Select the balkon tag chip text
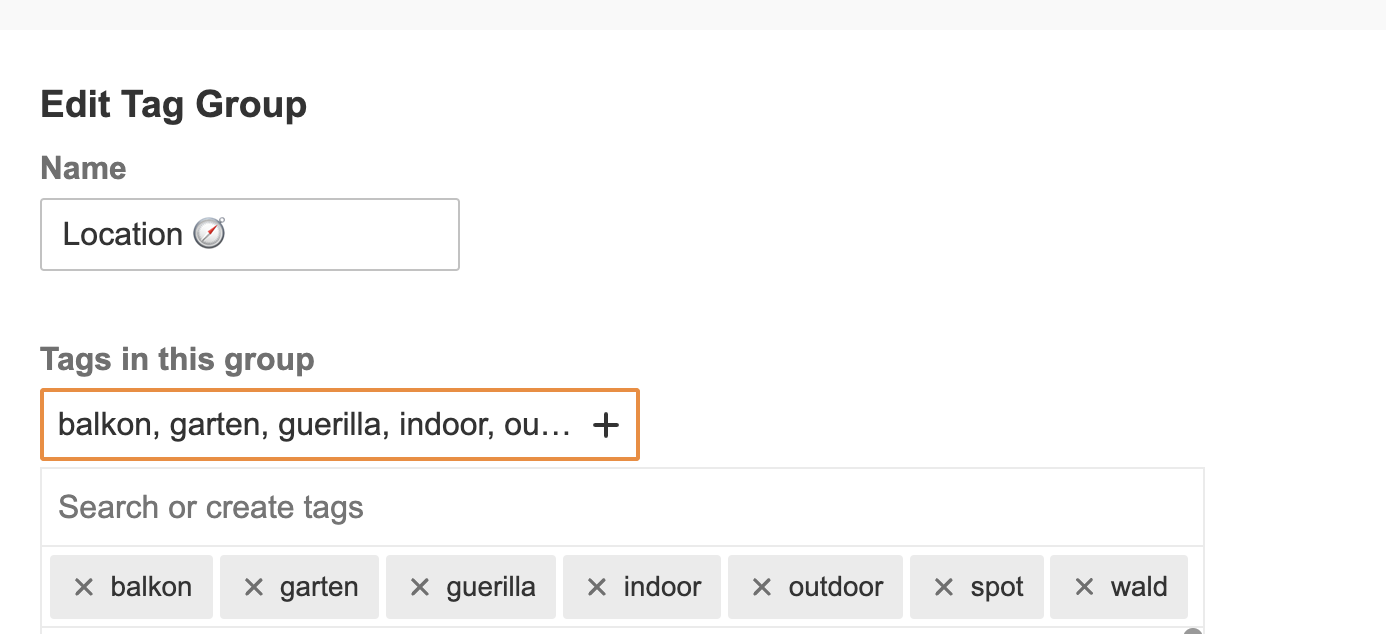Screen dimensions: 1386x634 151,587
